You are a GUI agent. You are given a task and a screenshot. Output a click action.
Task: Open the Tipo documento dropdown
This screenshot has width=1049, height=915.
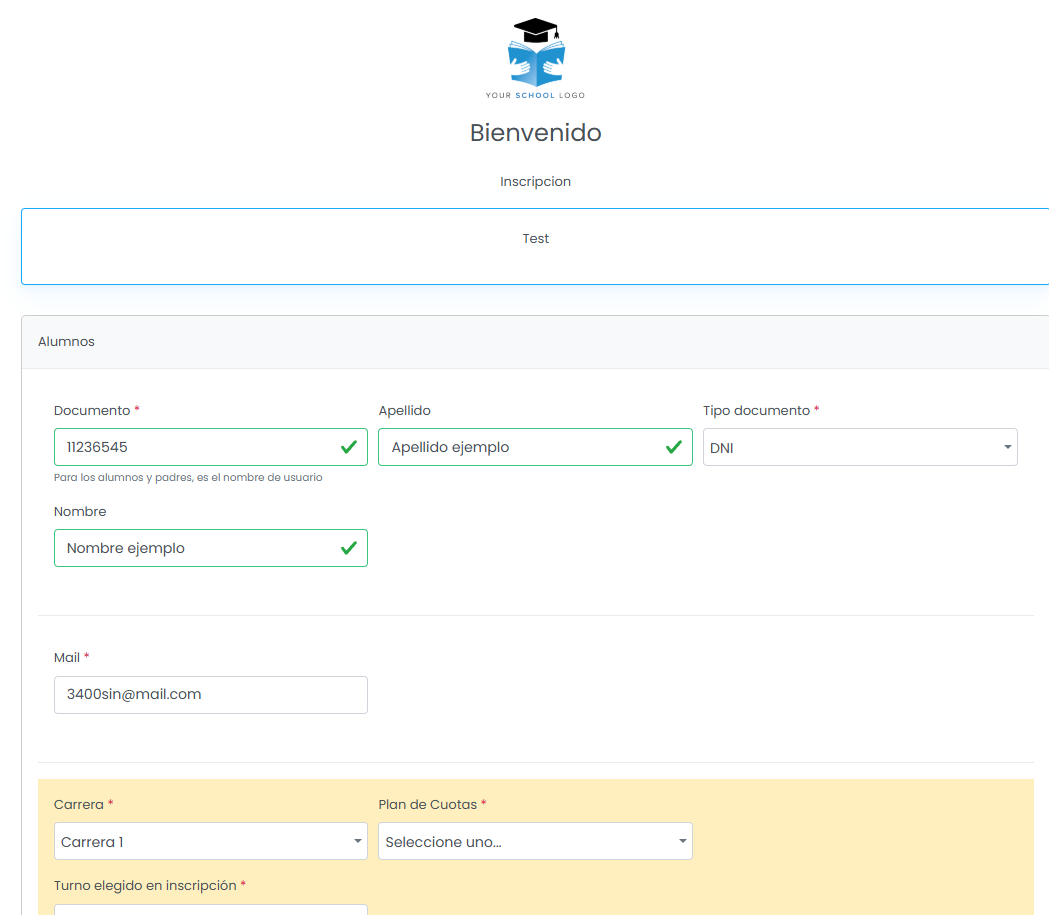pos(860,447)
